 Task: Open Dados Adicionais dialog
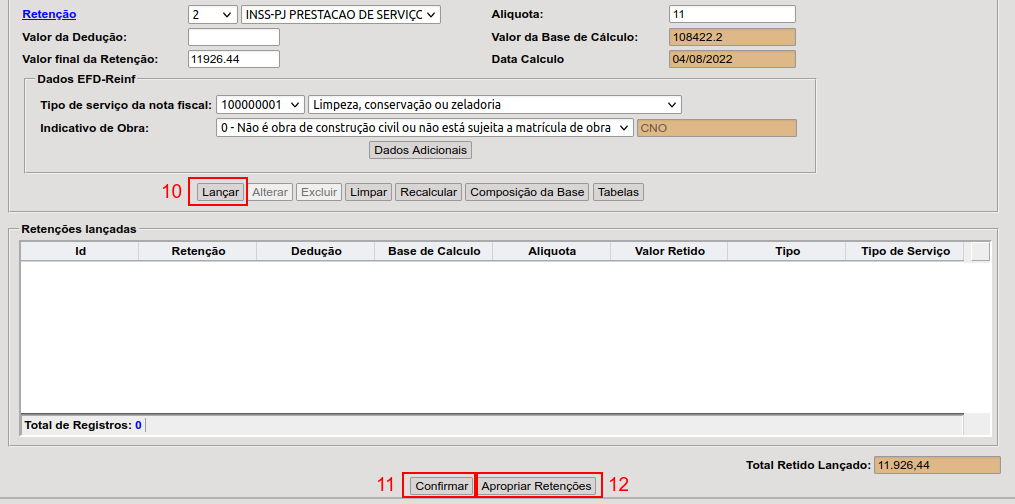tap(420, 150)
